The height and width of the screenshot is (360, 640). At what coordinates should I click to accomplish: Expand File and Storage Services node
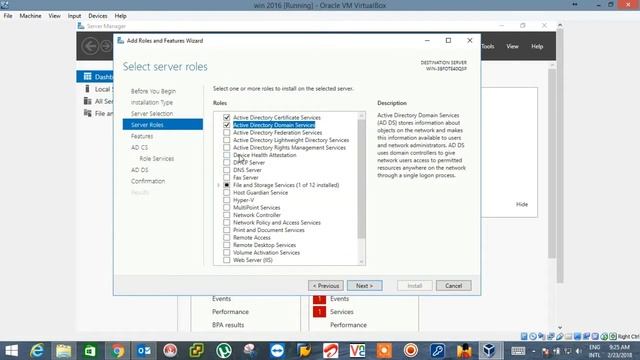point(218,185)
